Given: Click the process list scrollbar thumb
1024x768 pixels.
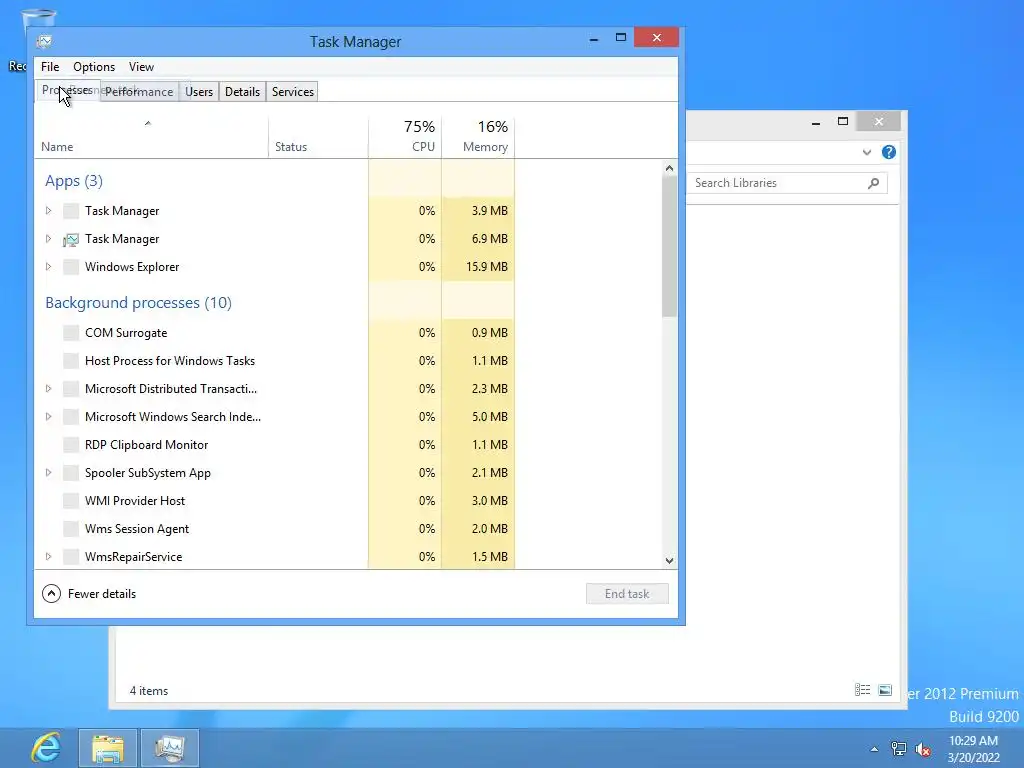Looking at the screenshot, I should click(669, 247).
